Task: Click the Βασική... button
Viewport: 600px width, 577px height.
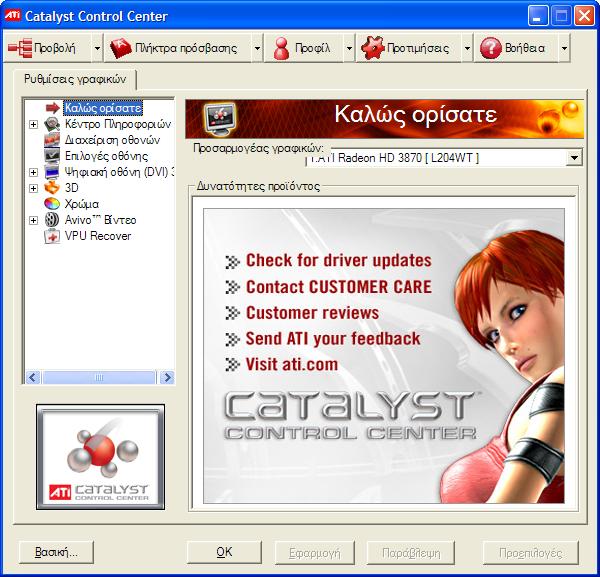Action: tap(57, 552)
